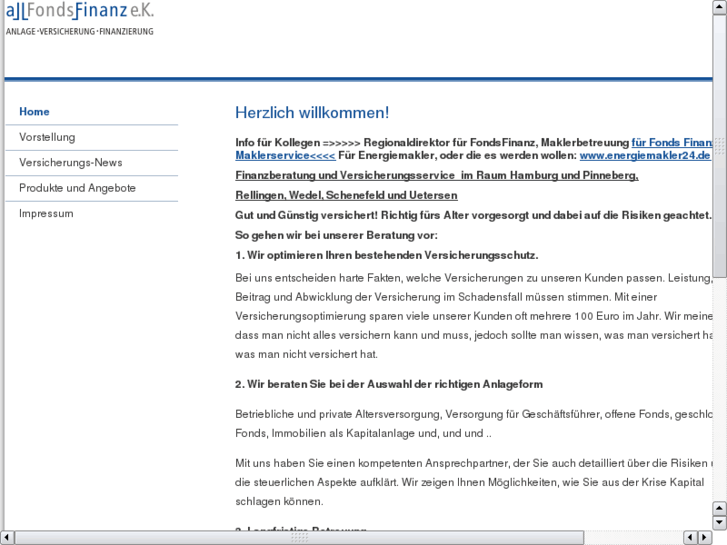Click the lower up-arrow of vertical scrollbar
727x545 pixels.
tap(719, 508)
